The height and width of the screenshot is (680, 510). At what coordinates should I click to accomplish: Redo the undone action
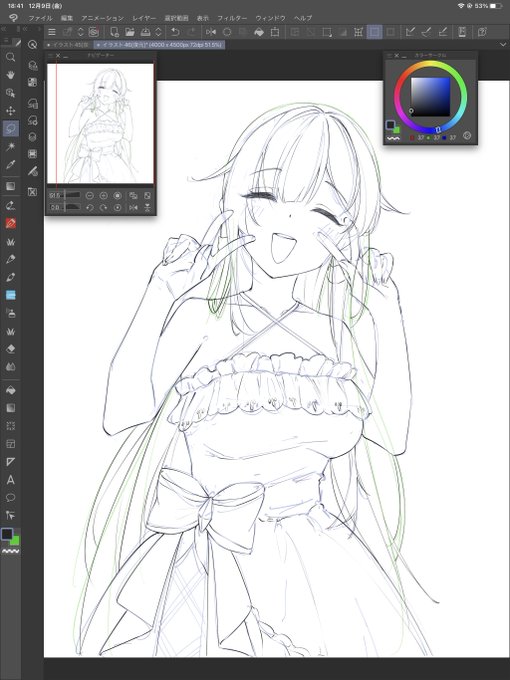click(191, 32)
